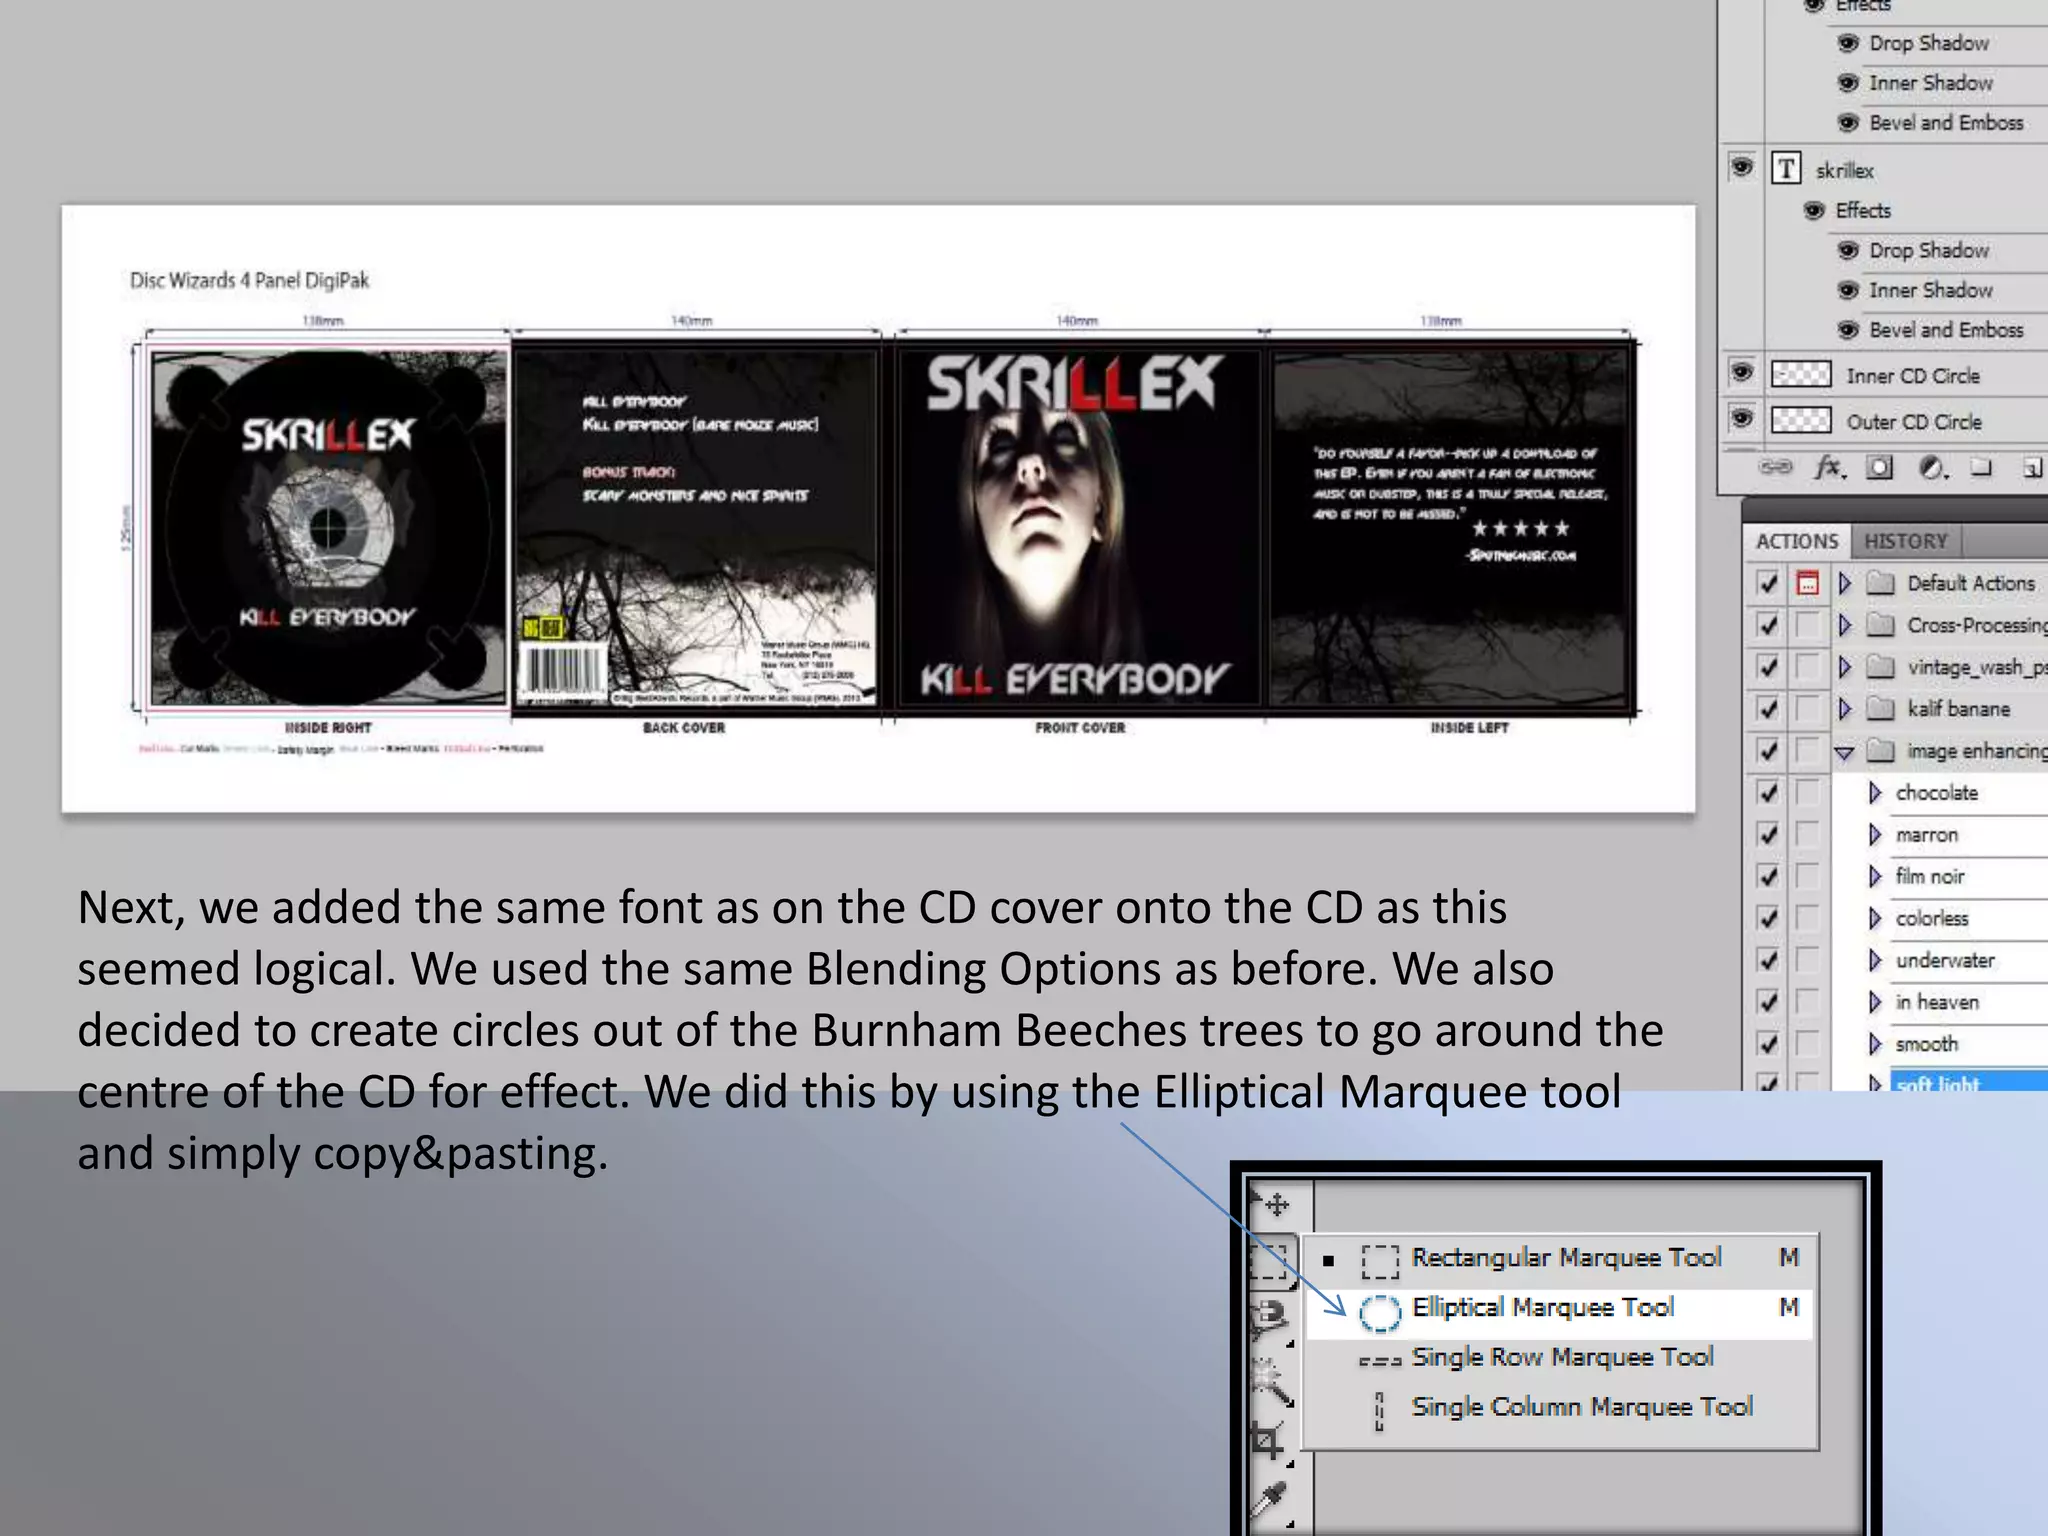Expand the Default Actions folder
Viewport: 2048px width, 1536px height.
pos(1845,583)
